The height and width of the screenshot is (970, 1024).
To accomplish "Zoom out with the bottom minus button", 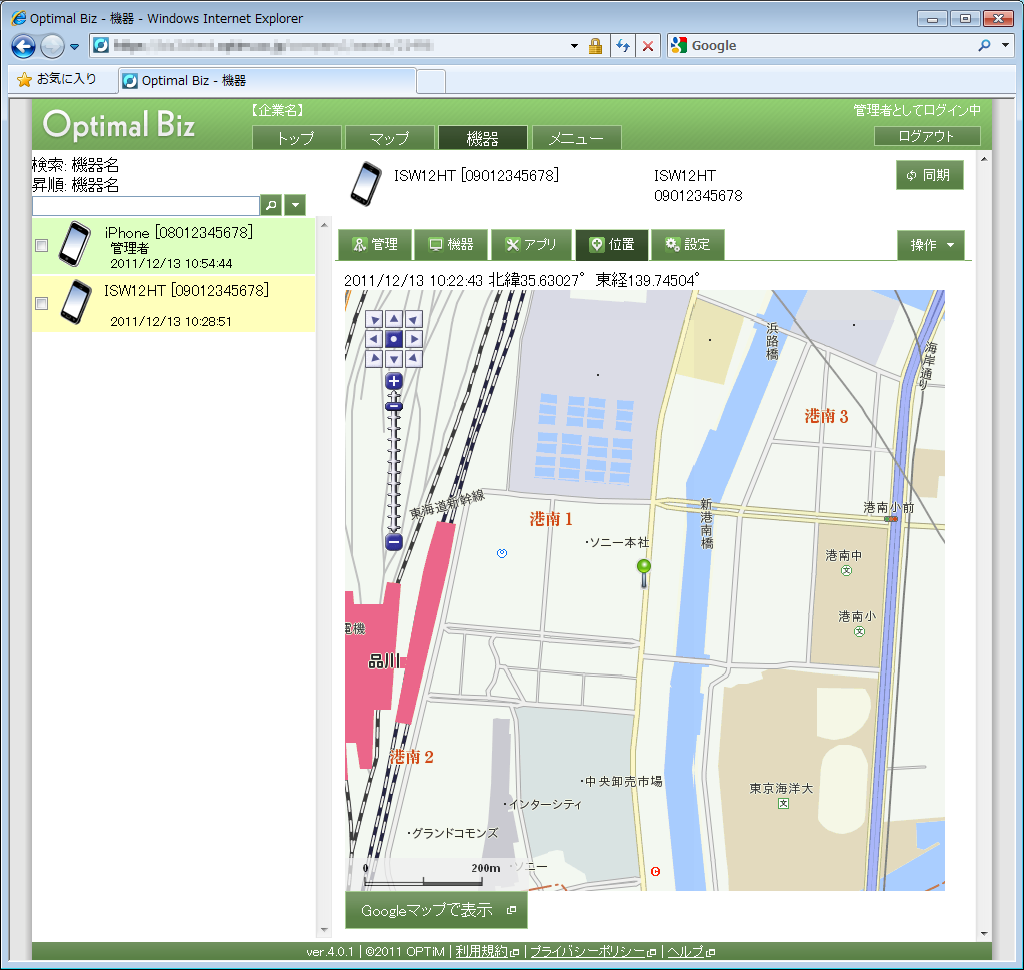I will 394,542.
